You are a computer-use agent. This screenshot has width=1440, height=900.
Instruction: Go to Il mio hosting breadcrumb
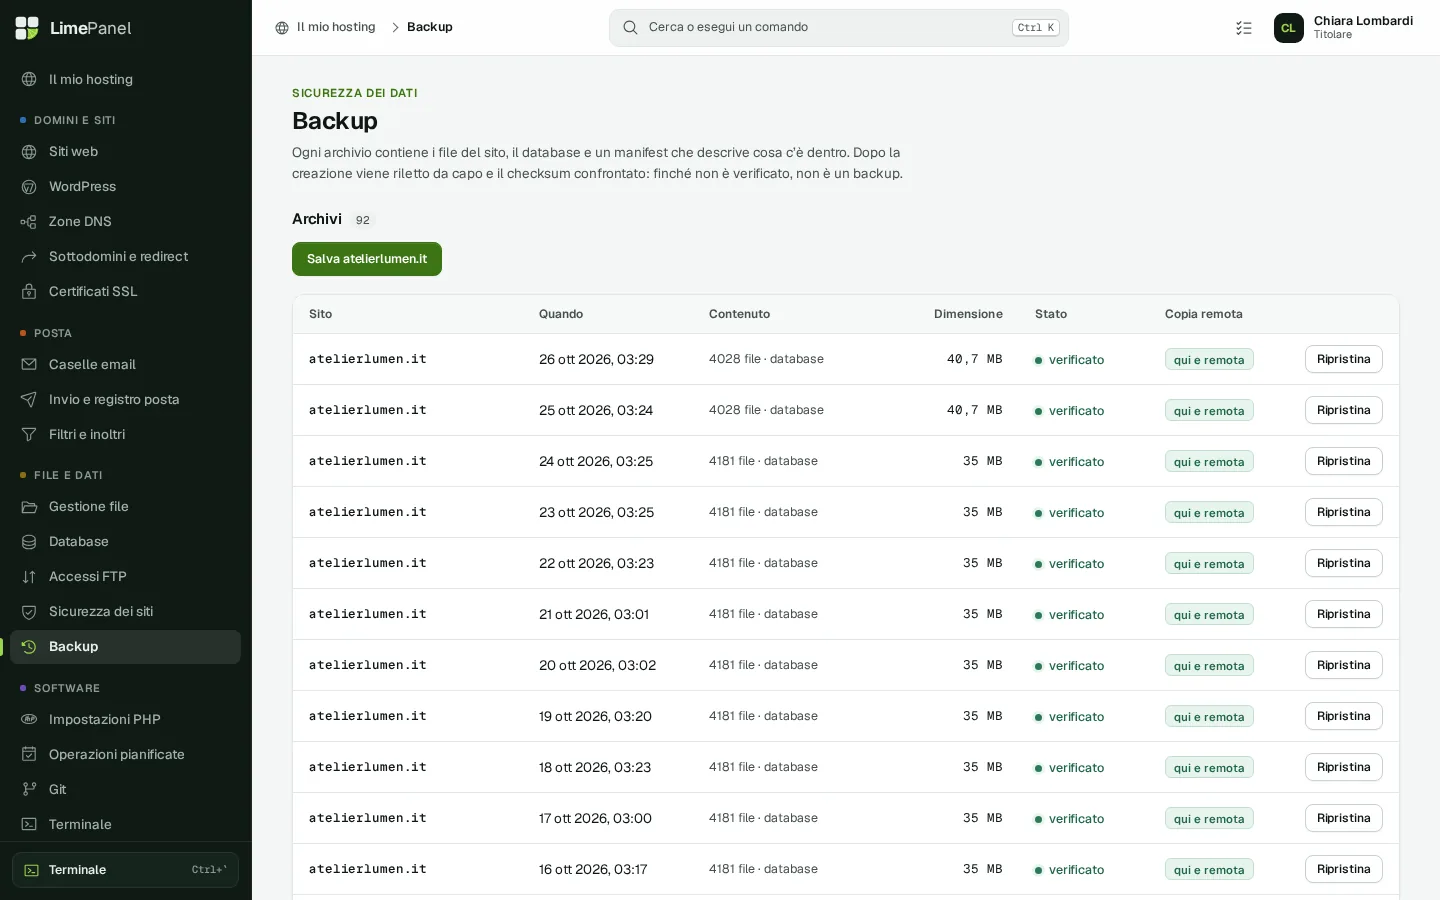[x=326, y=27]
